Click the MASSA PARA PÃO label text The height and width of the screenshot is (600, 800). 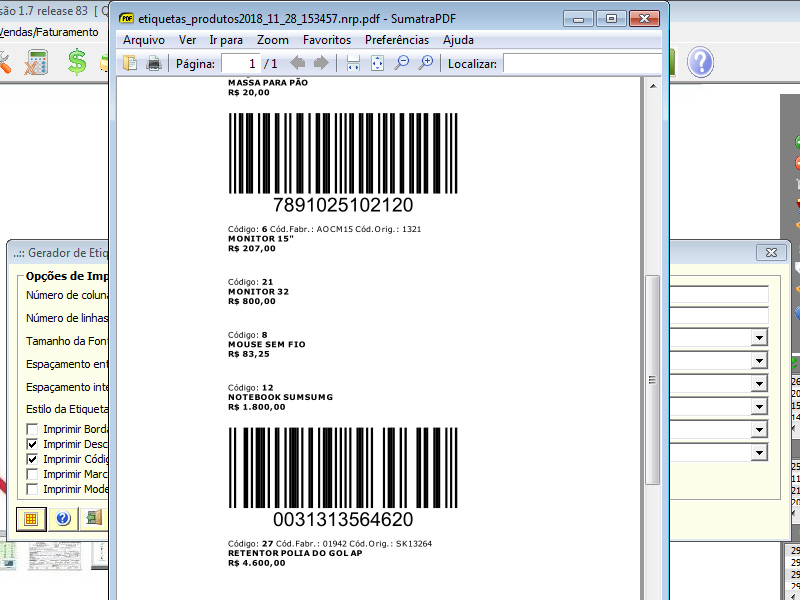(268, 83)
